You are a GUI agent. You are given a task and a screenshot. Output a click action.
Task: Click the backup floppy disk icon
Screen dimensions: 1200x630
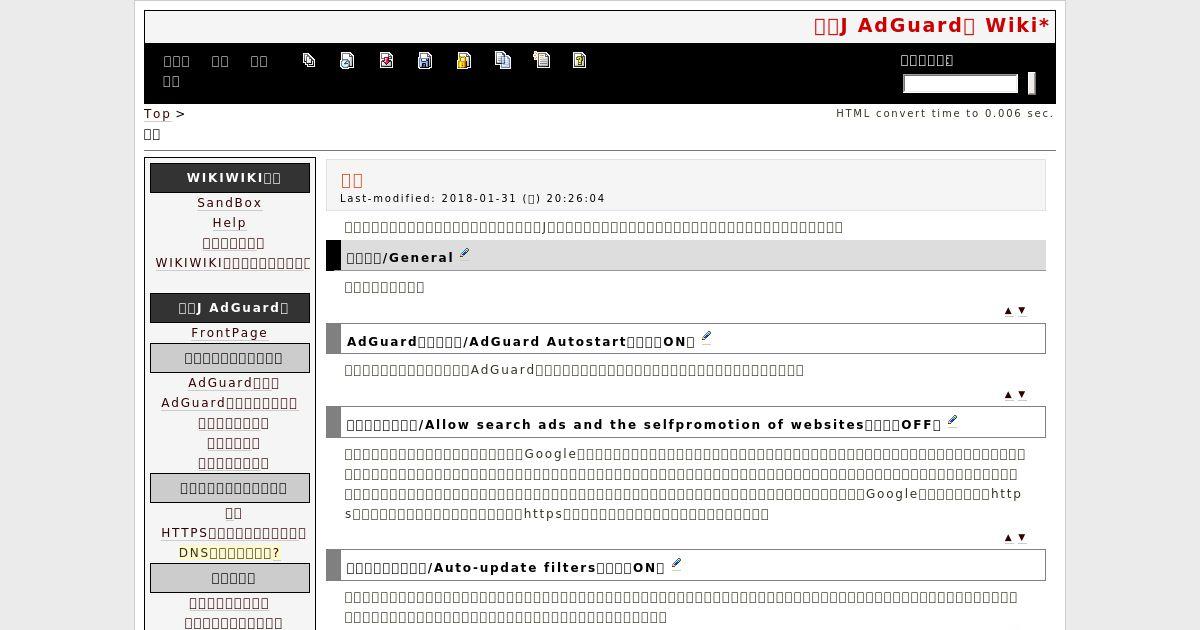425,60
